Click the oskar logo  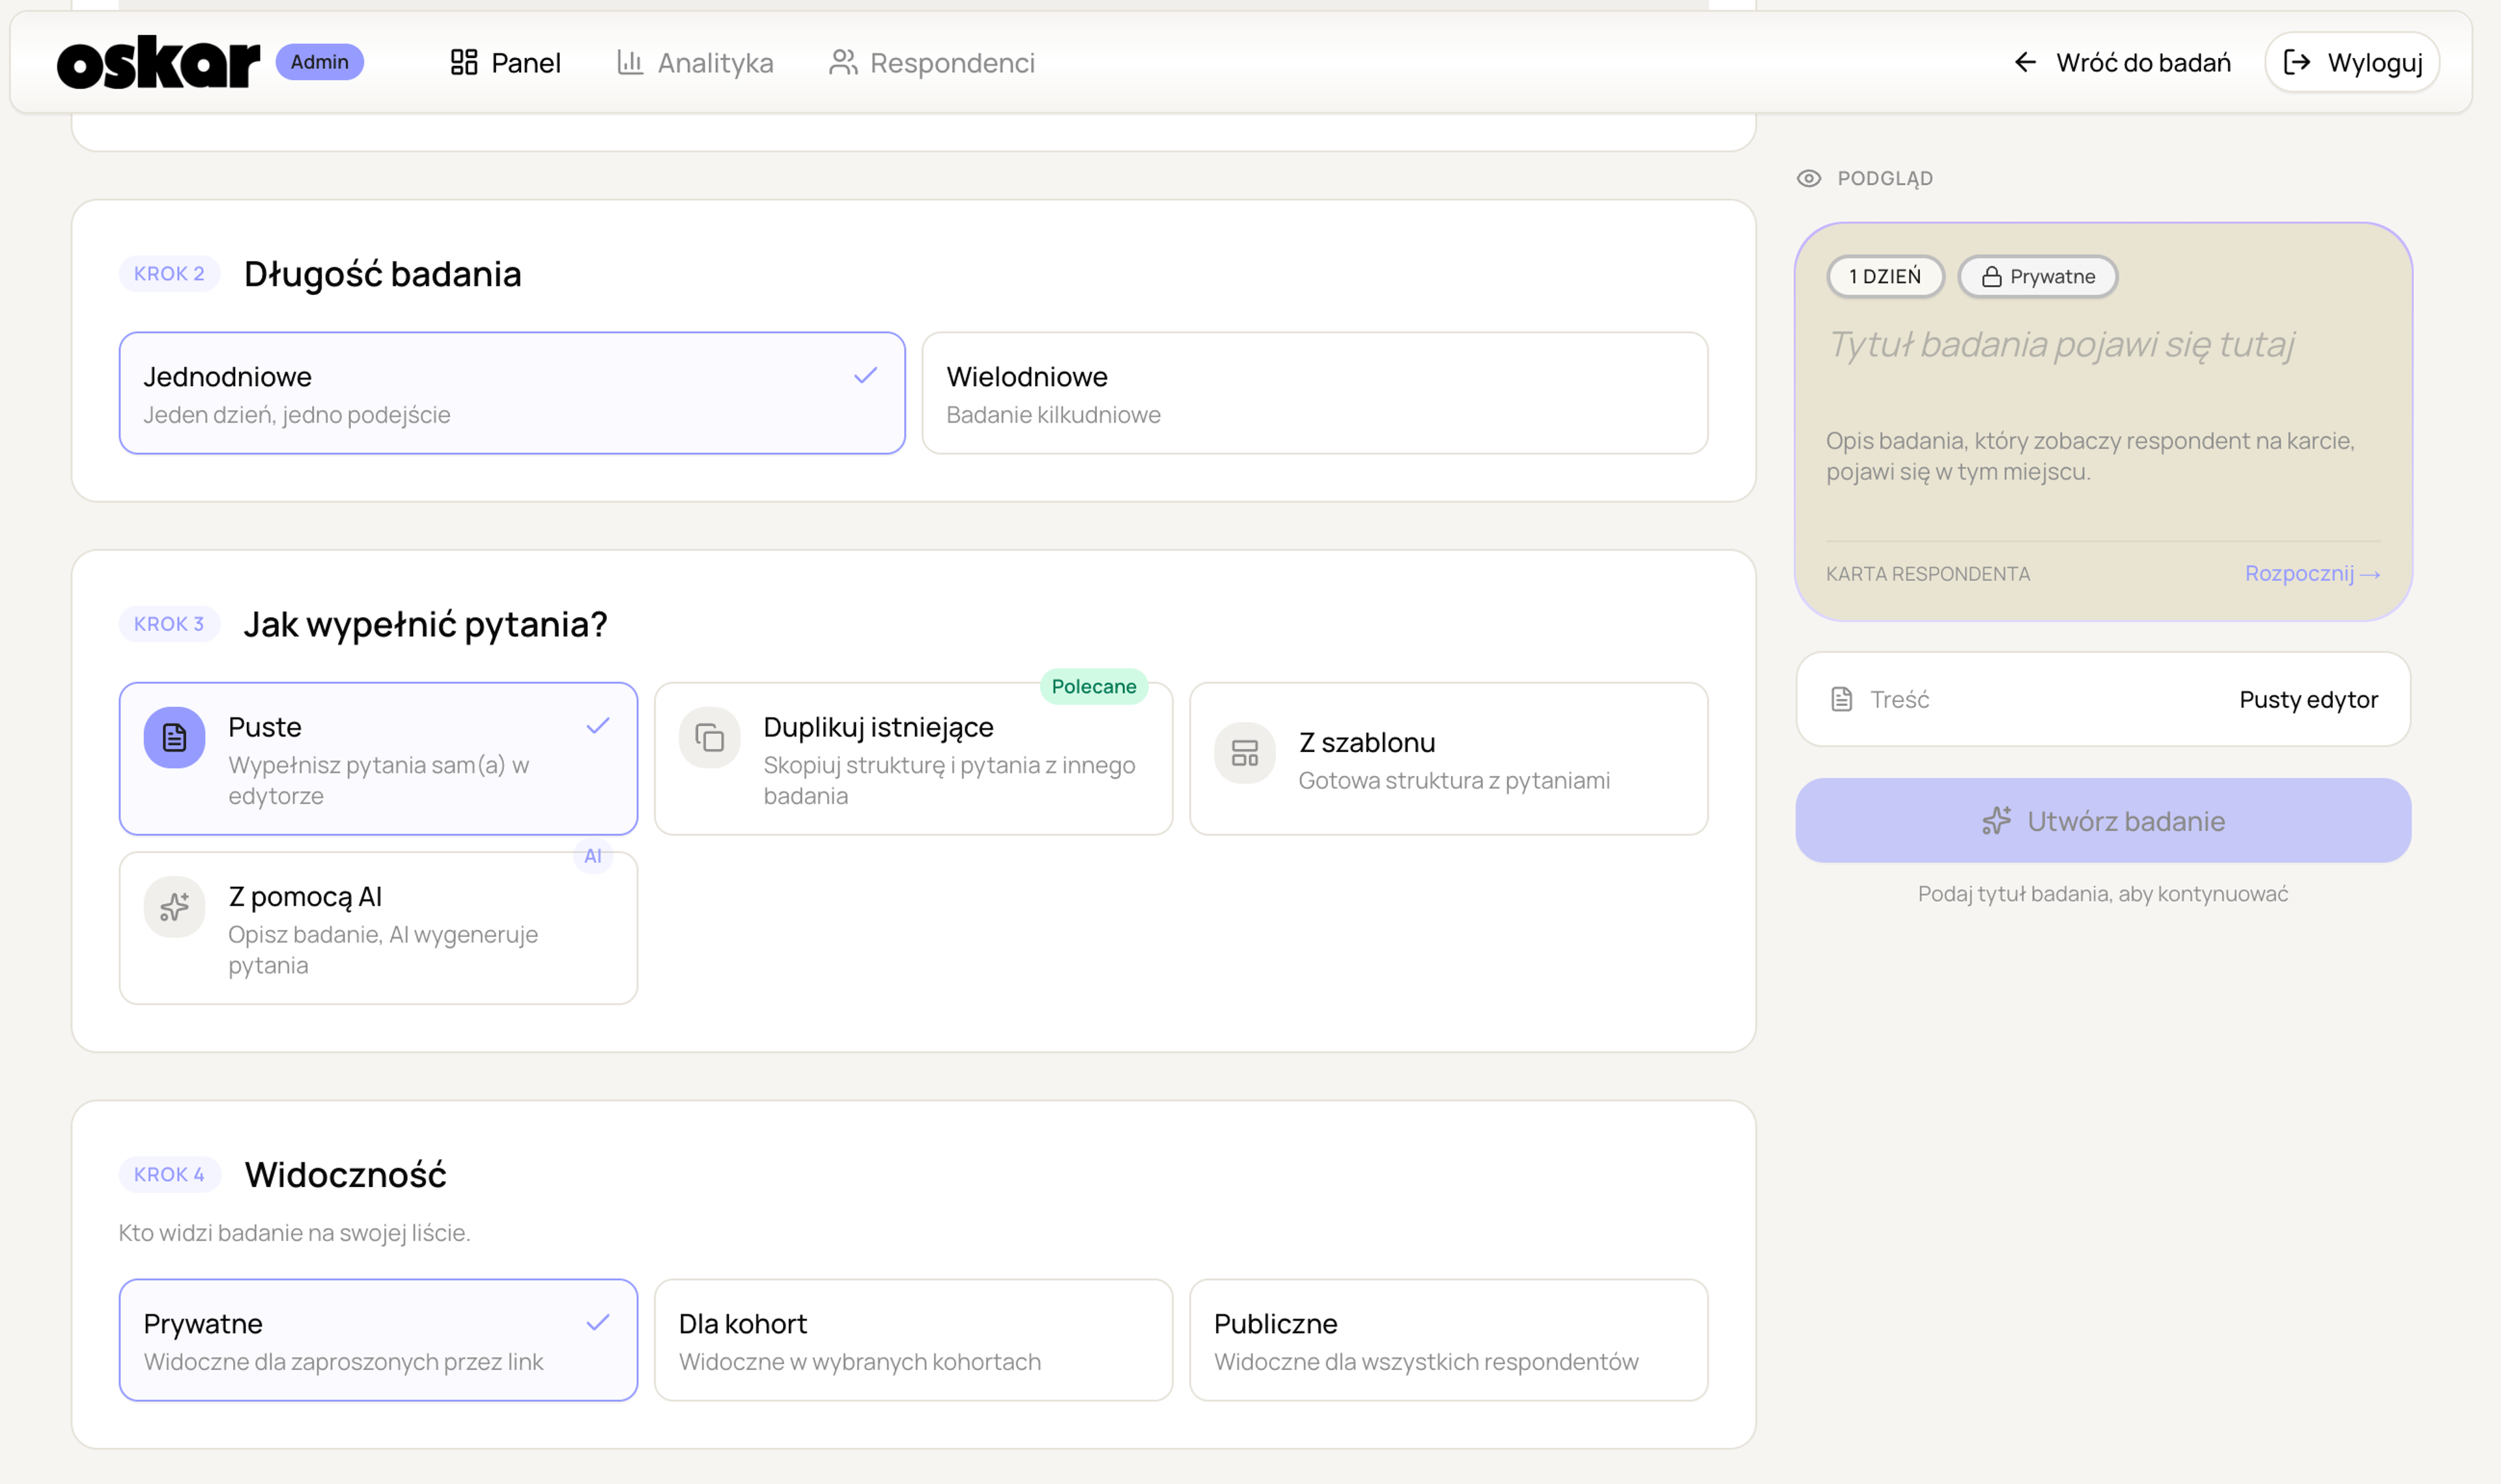pos(158,62)
